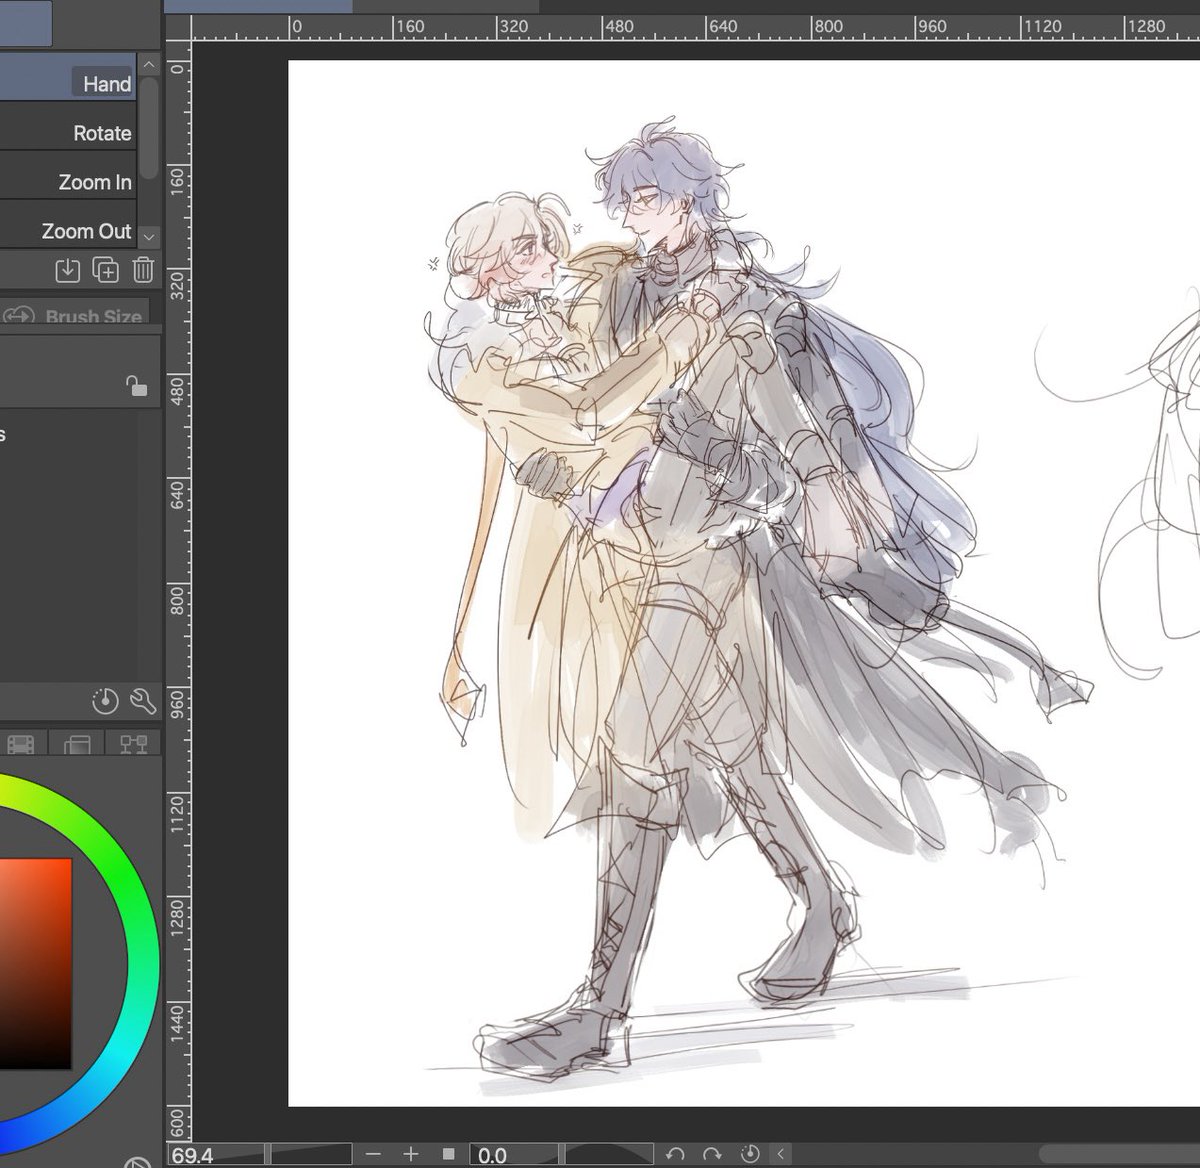This screenshot has height=1168, width=1200.
Task: Duplicate the current sub tool
Action: tap(105, 270)
